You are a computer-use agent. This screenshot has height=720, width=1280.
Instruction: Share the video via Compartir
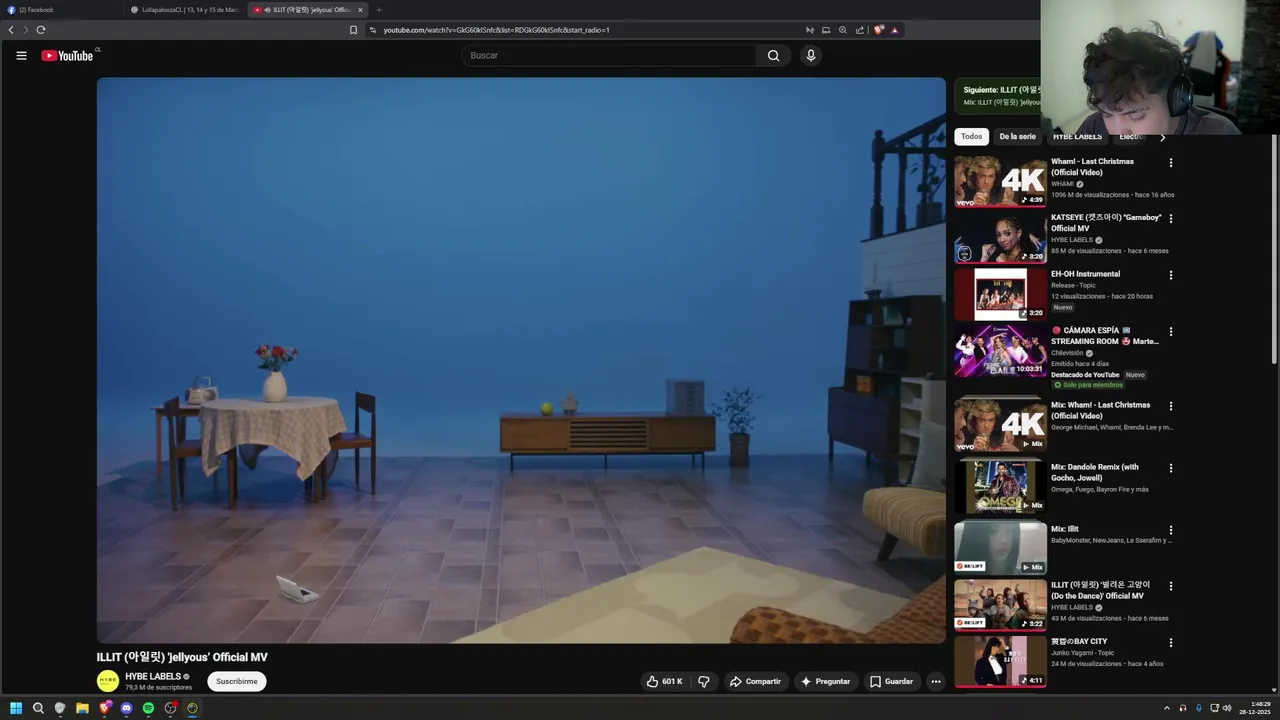(755, 681)
